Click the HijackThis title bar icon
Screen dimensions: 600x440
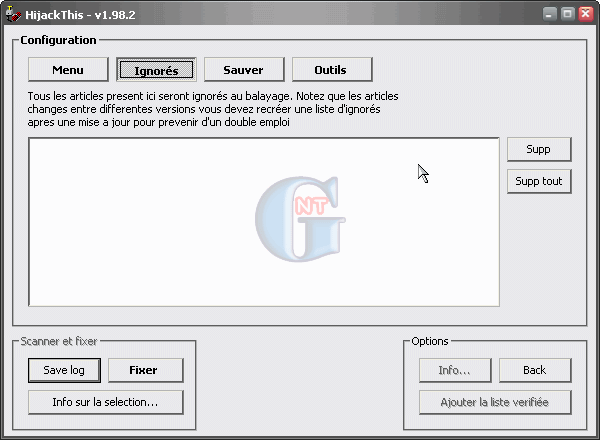pos(13,15)
